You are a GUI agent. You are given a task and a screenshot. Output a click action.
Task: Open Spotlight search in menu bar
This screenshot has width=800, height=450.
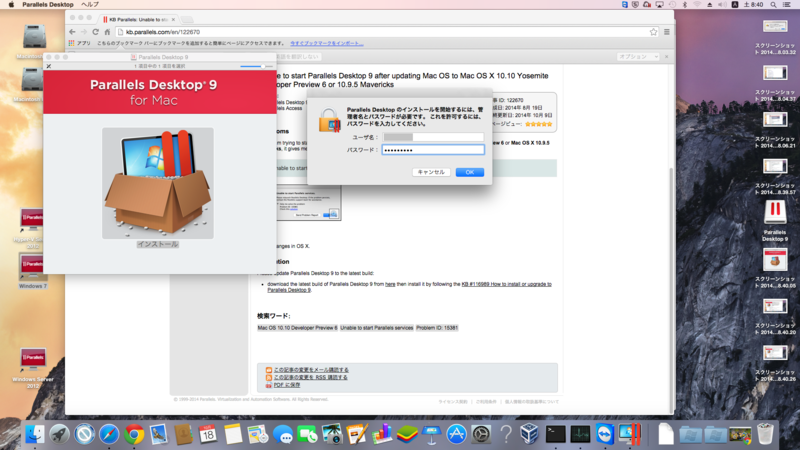click(773, 5)
